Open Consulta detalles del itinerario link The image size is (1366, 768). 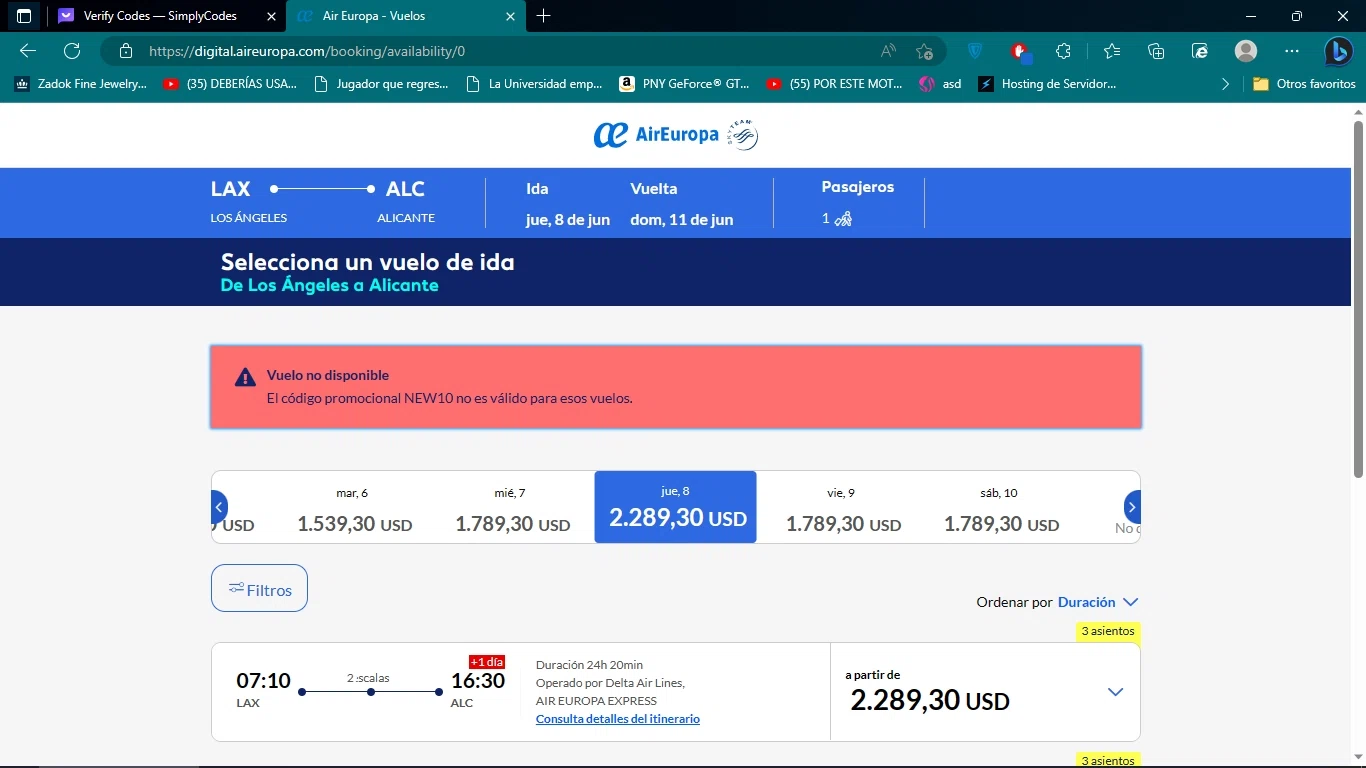[x=618, y=719]
